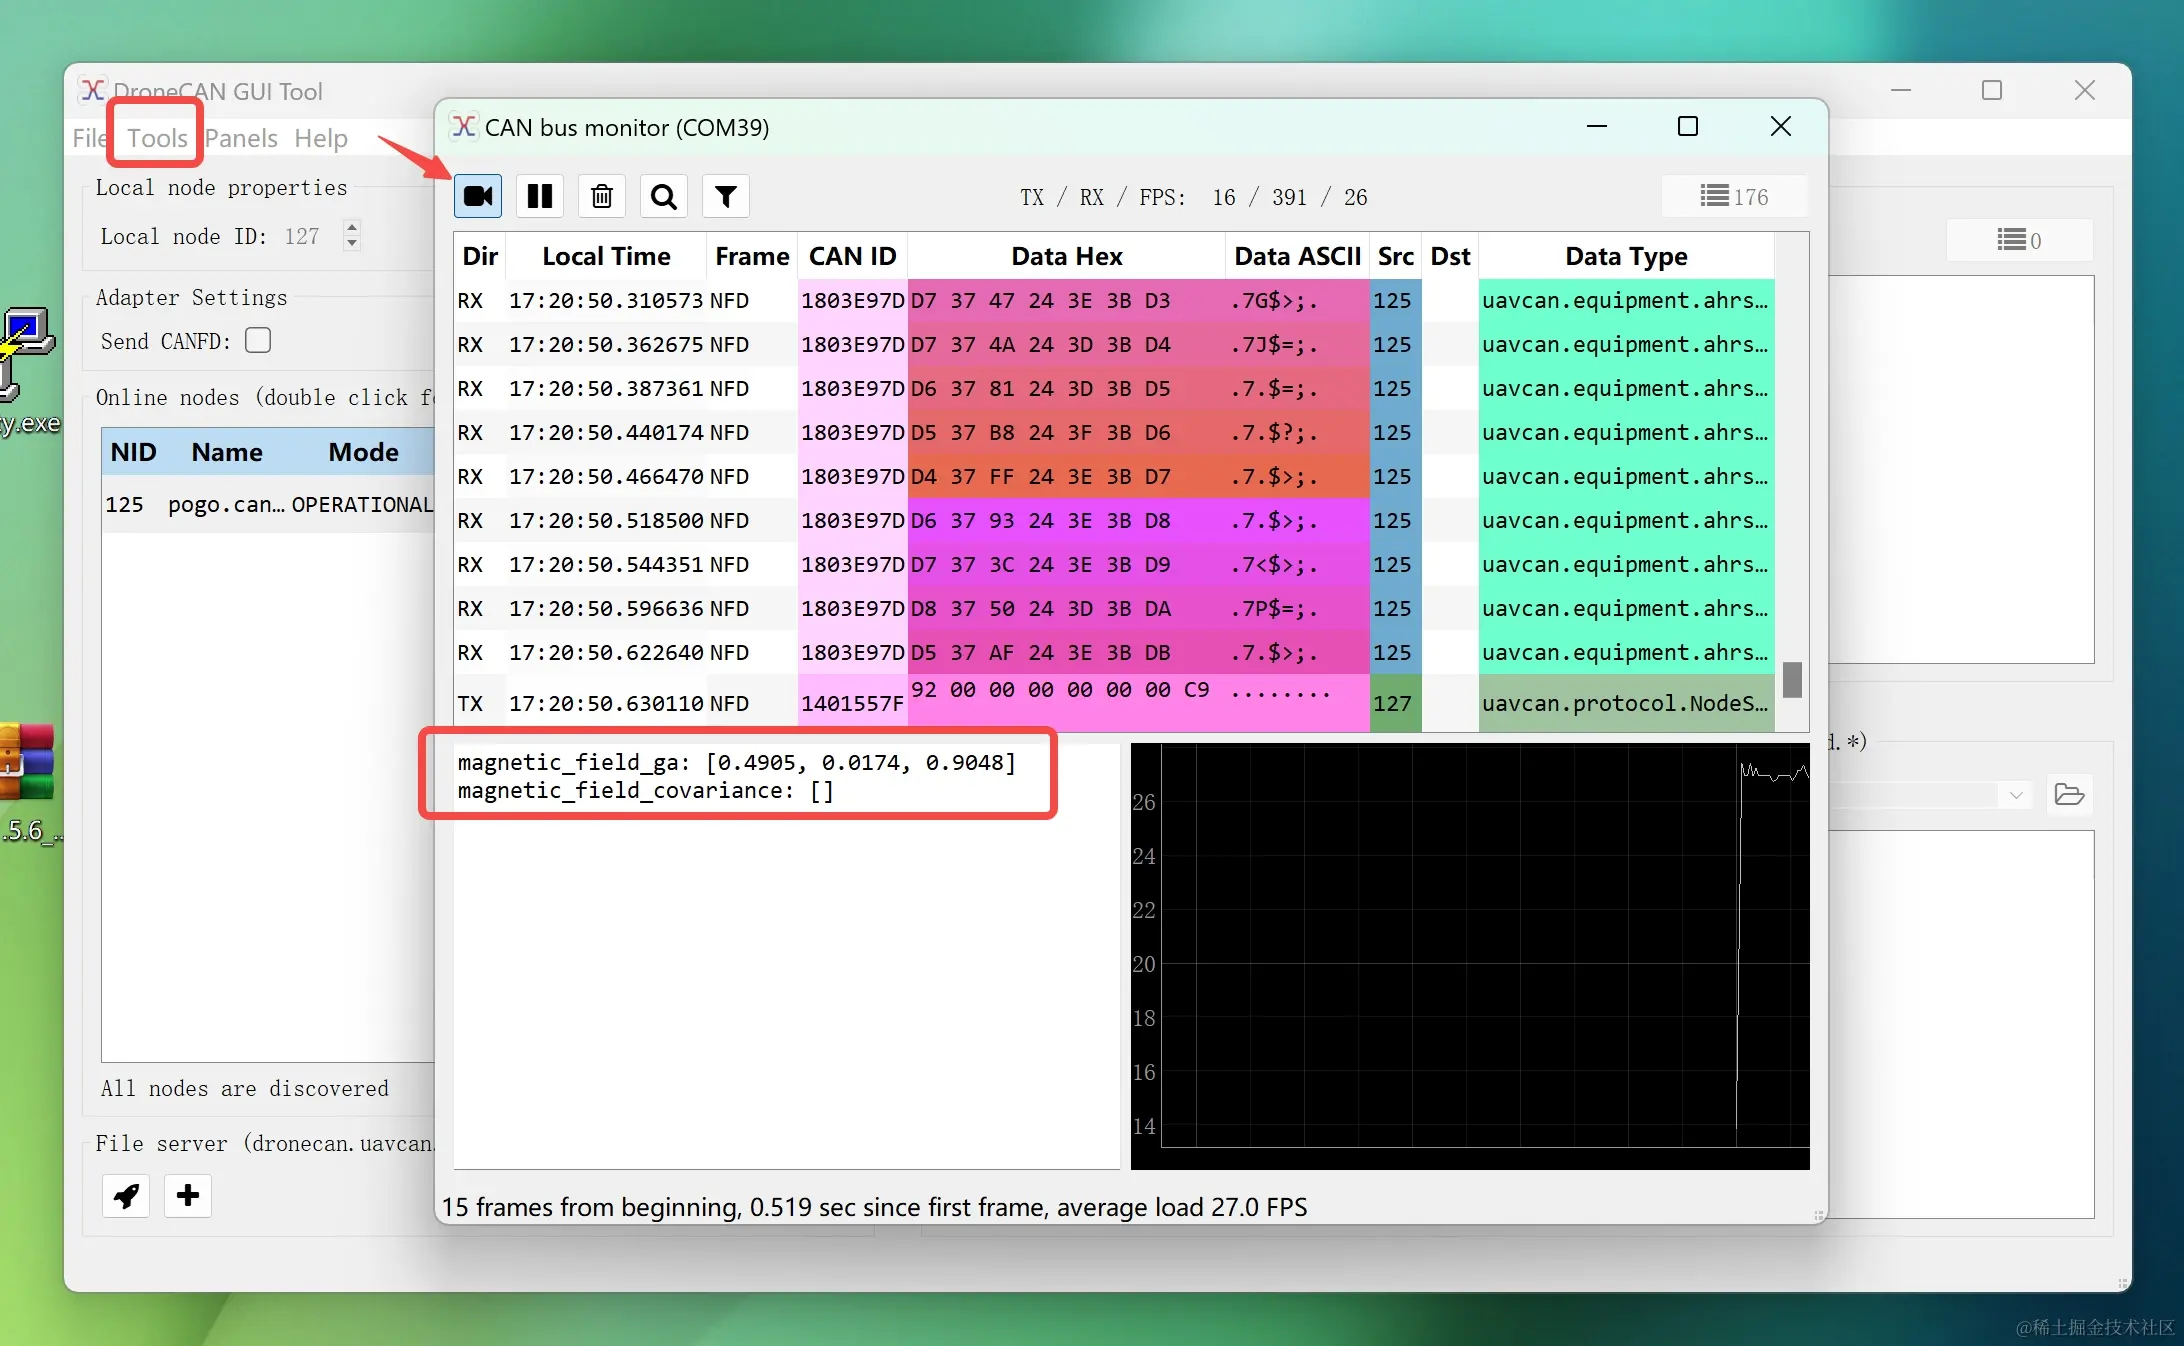Click the 176 rows list indicator

[x=1735, y=197]
